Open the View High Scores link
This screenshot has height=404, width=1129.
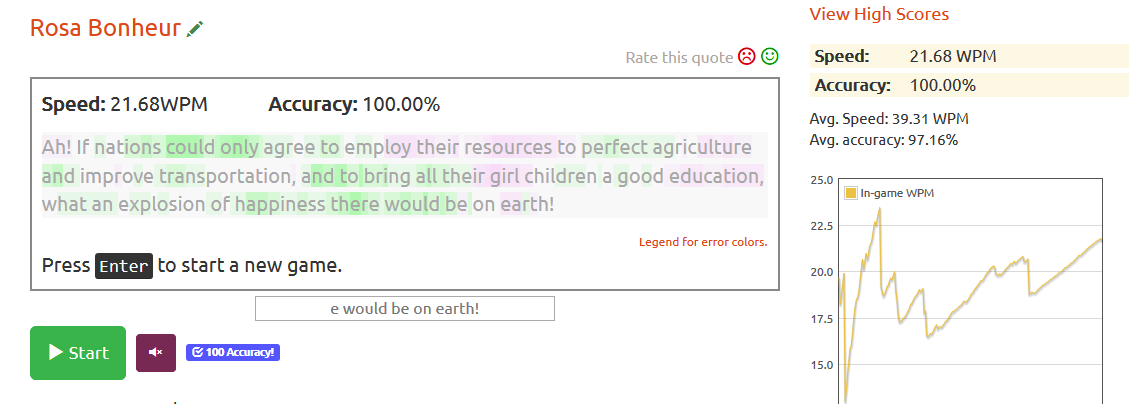pos(879,14)
